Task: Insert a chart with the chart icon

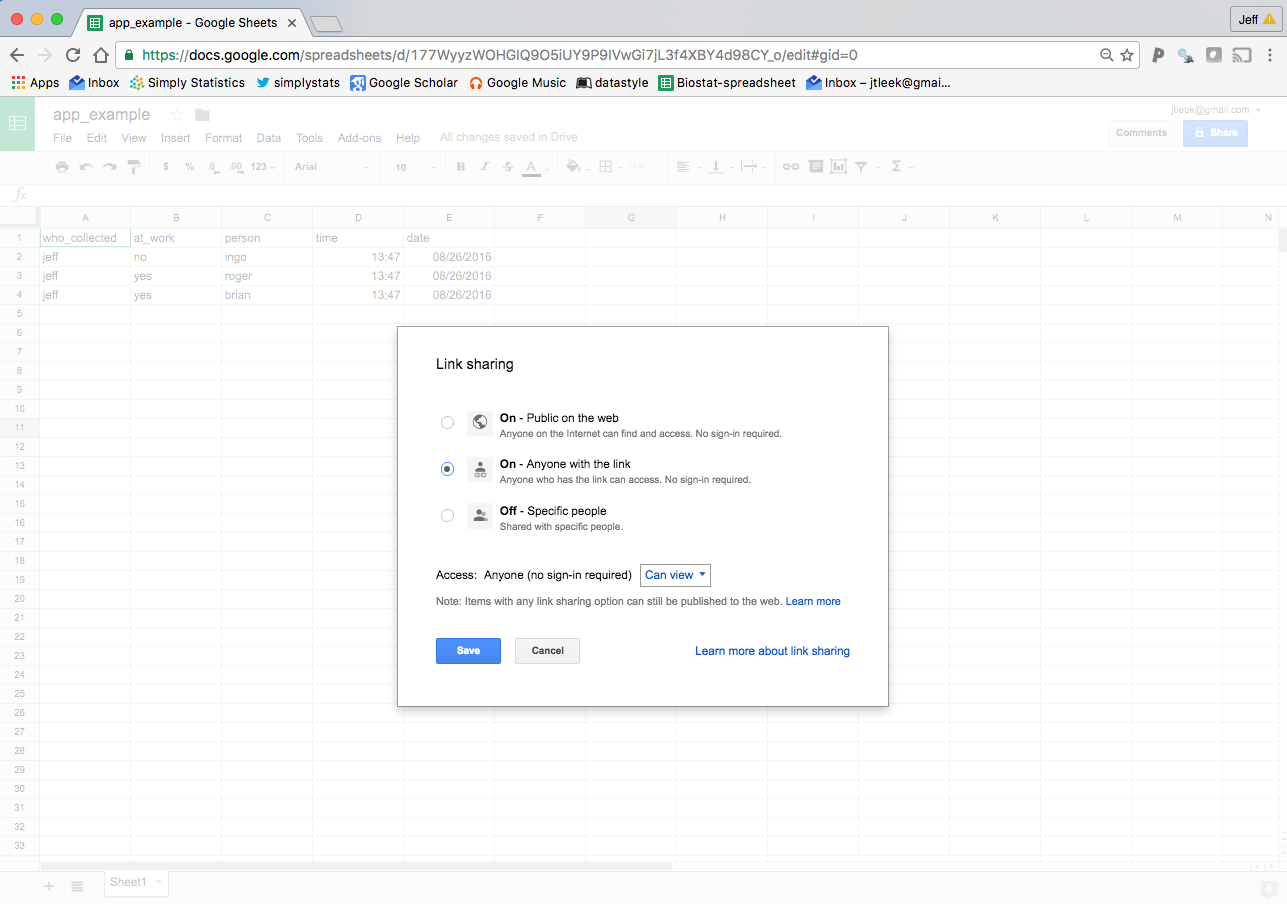Action: pyautogui.click(x=836, y=166)
